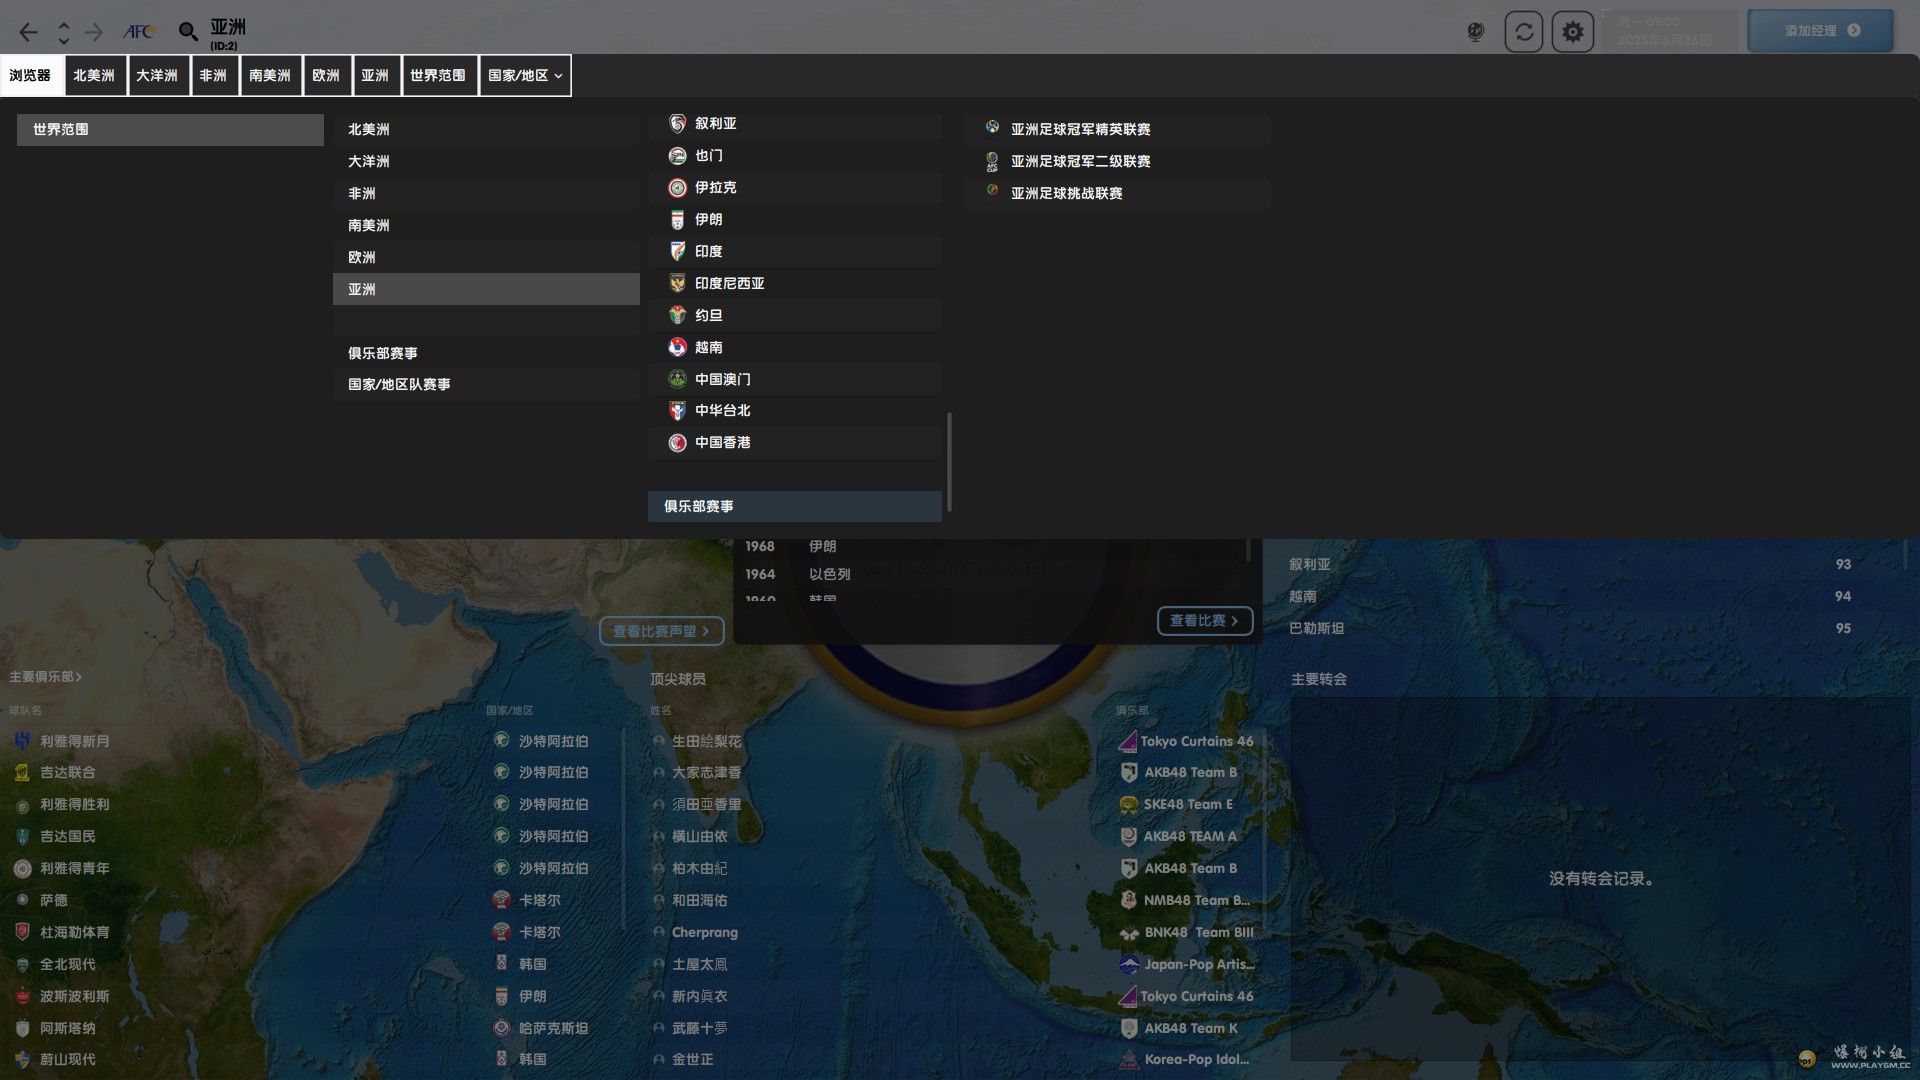Click the 中华台北 badge icon
This screenshot has height=1080, width=1920.
pos(677,410)
